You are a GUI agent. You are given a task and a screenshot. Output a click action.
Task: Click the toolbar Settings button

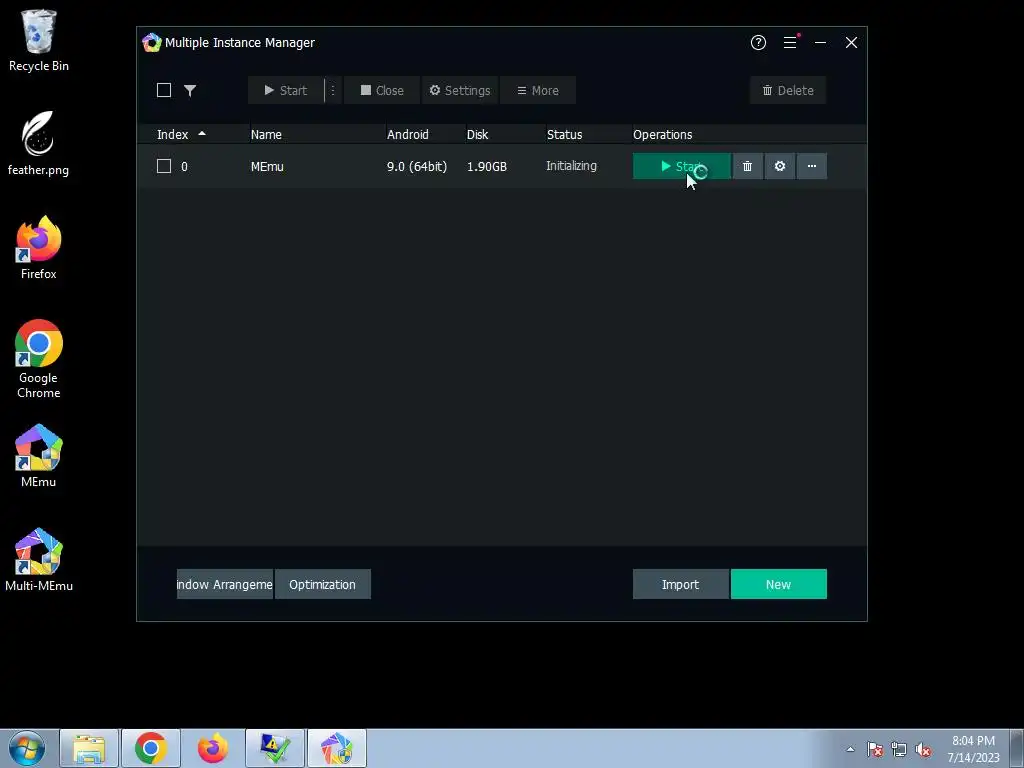click(460, 90)
